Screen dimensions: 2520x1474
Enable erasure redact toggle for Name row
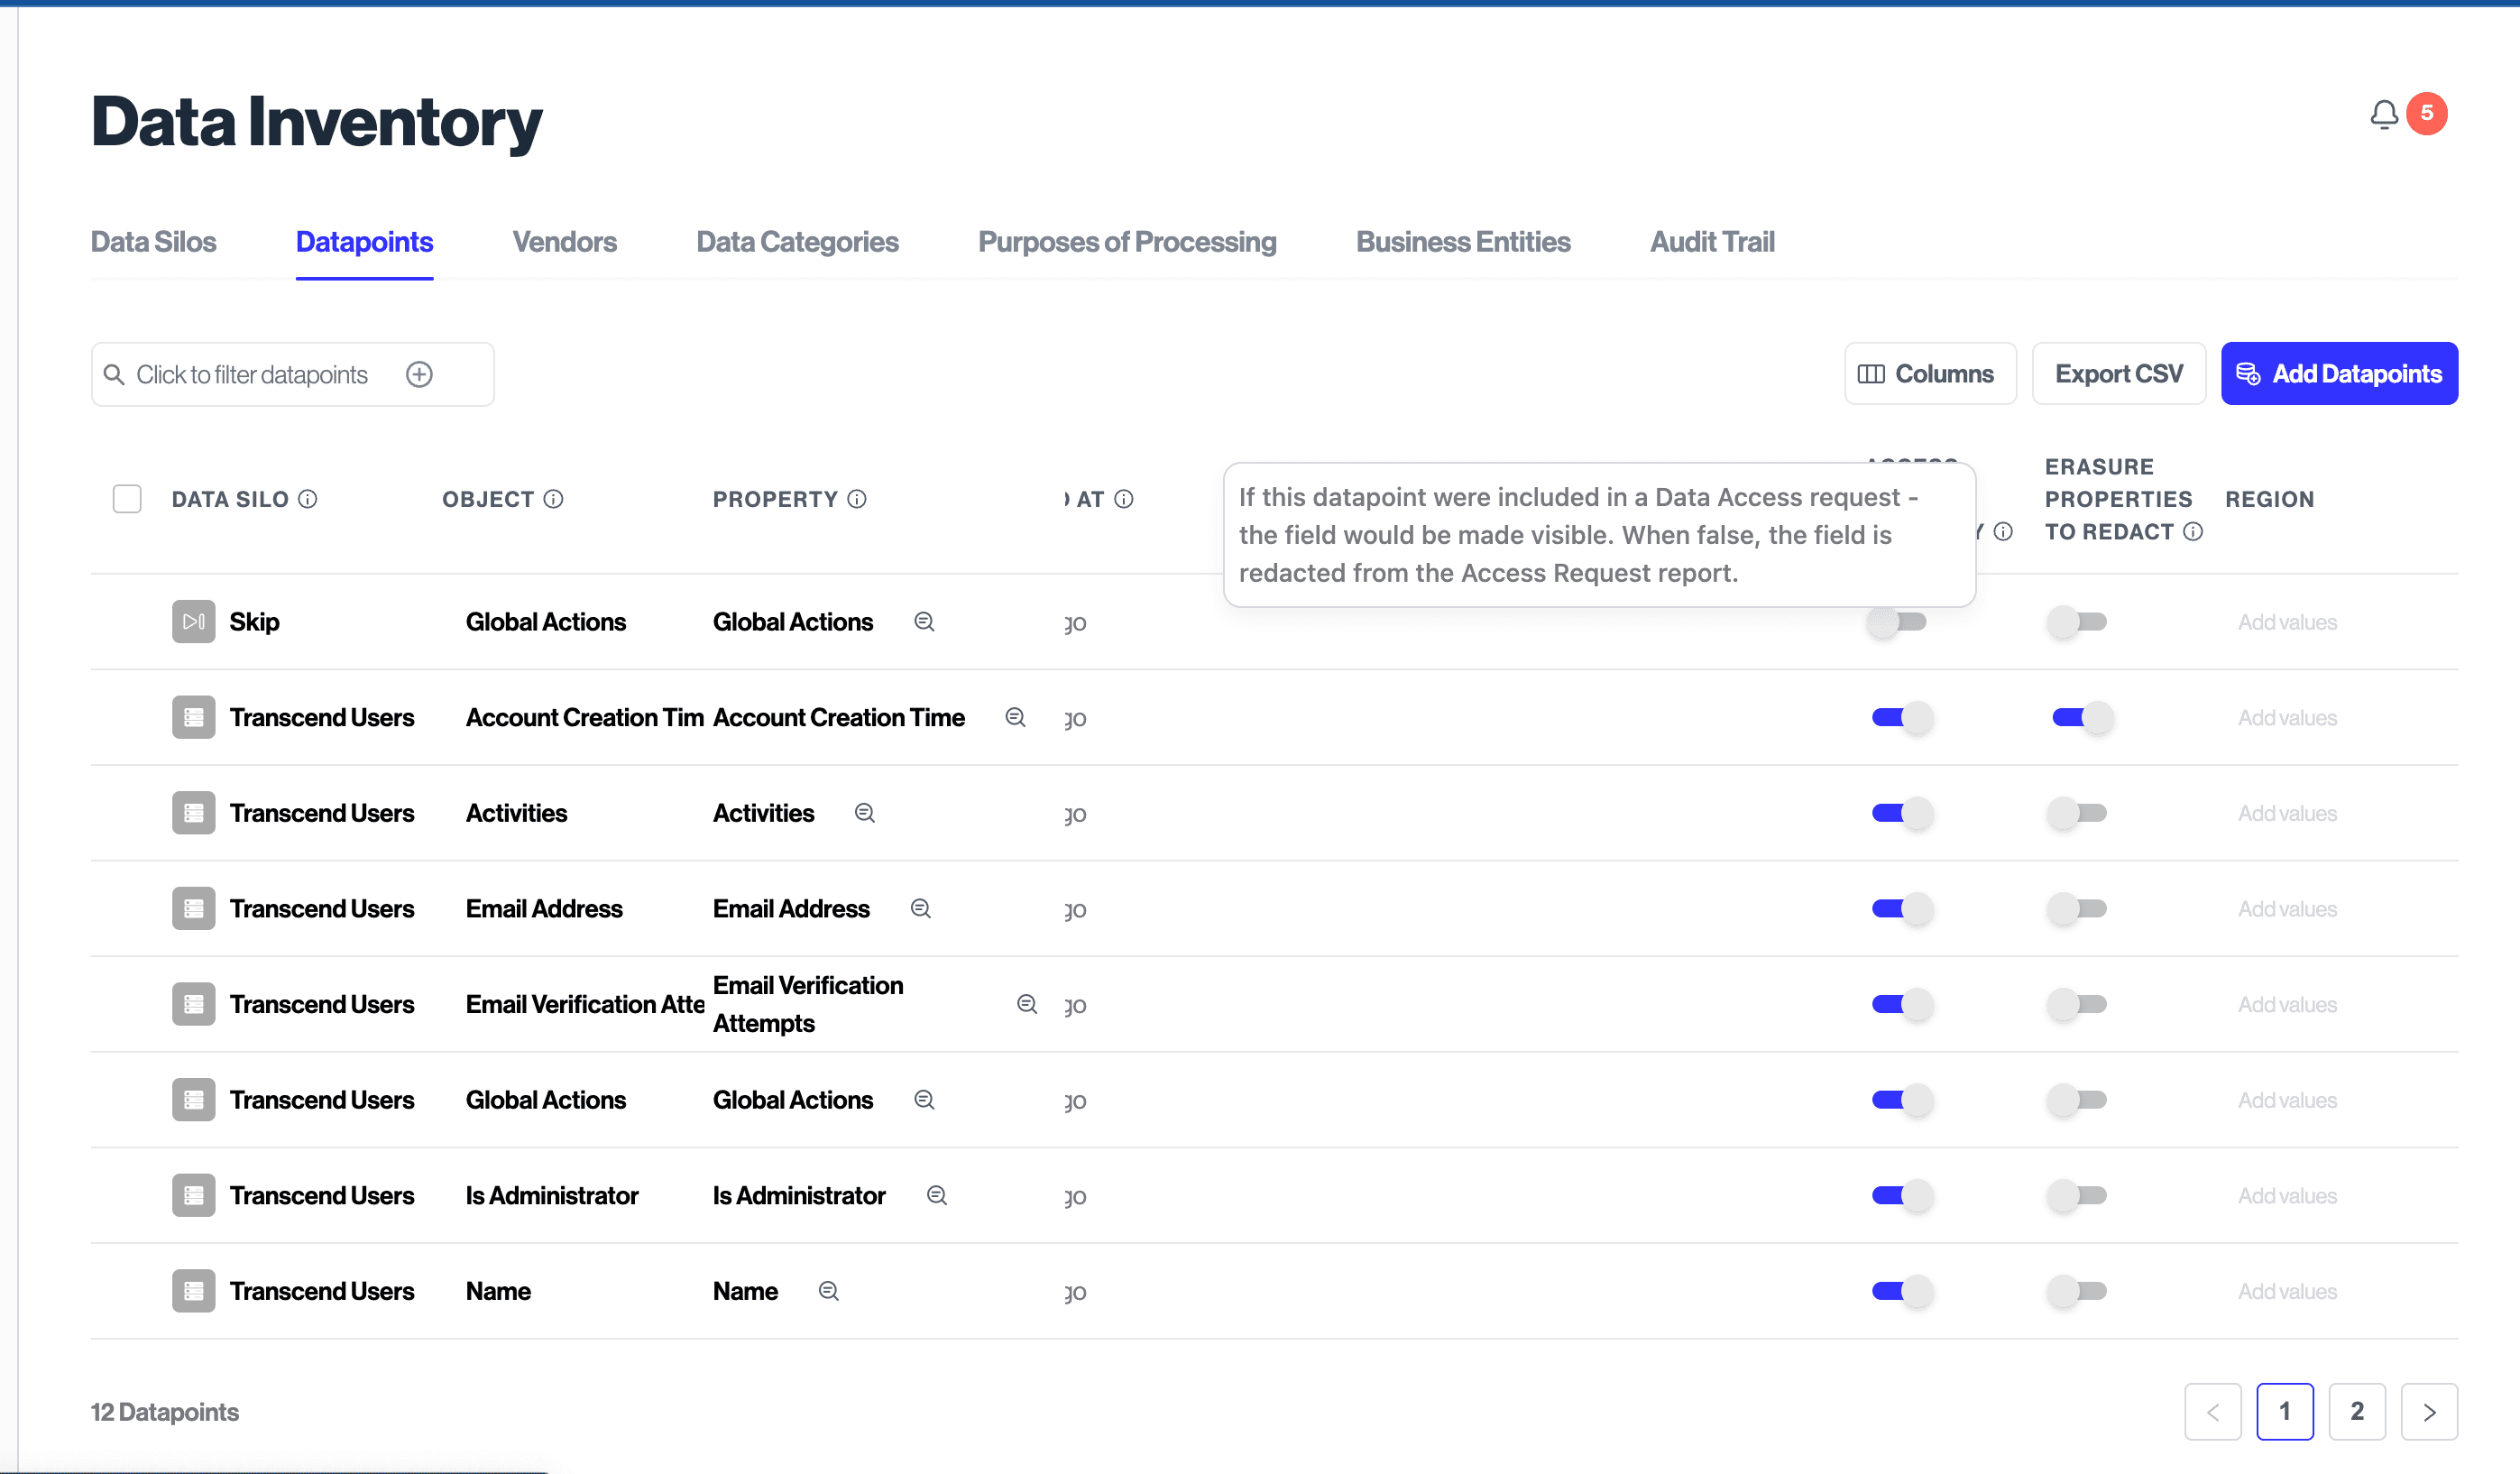click(2077, 1291)
